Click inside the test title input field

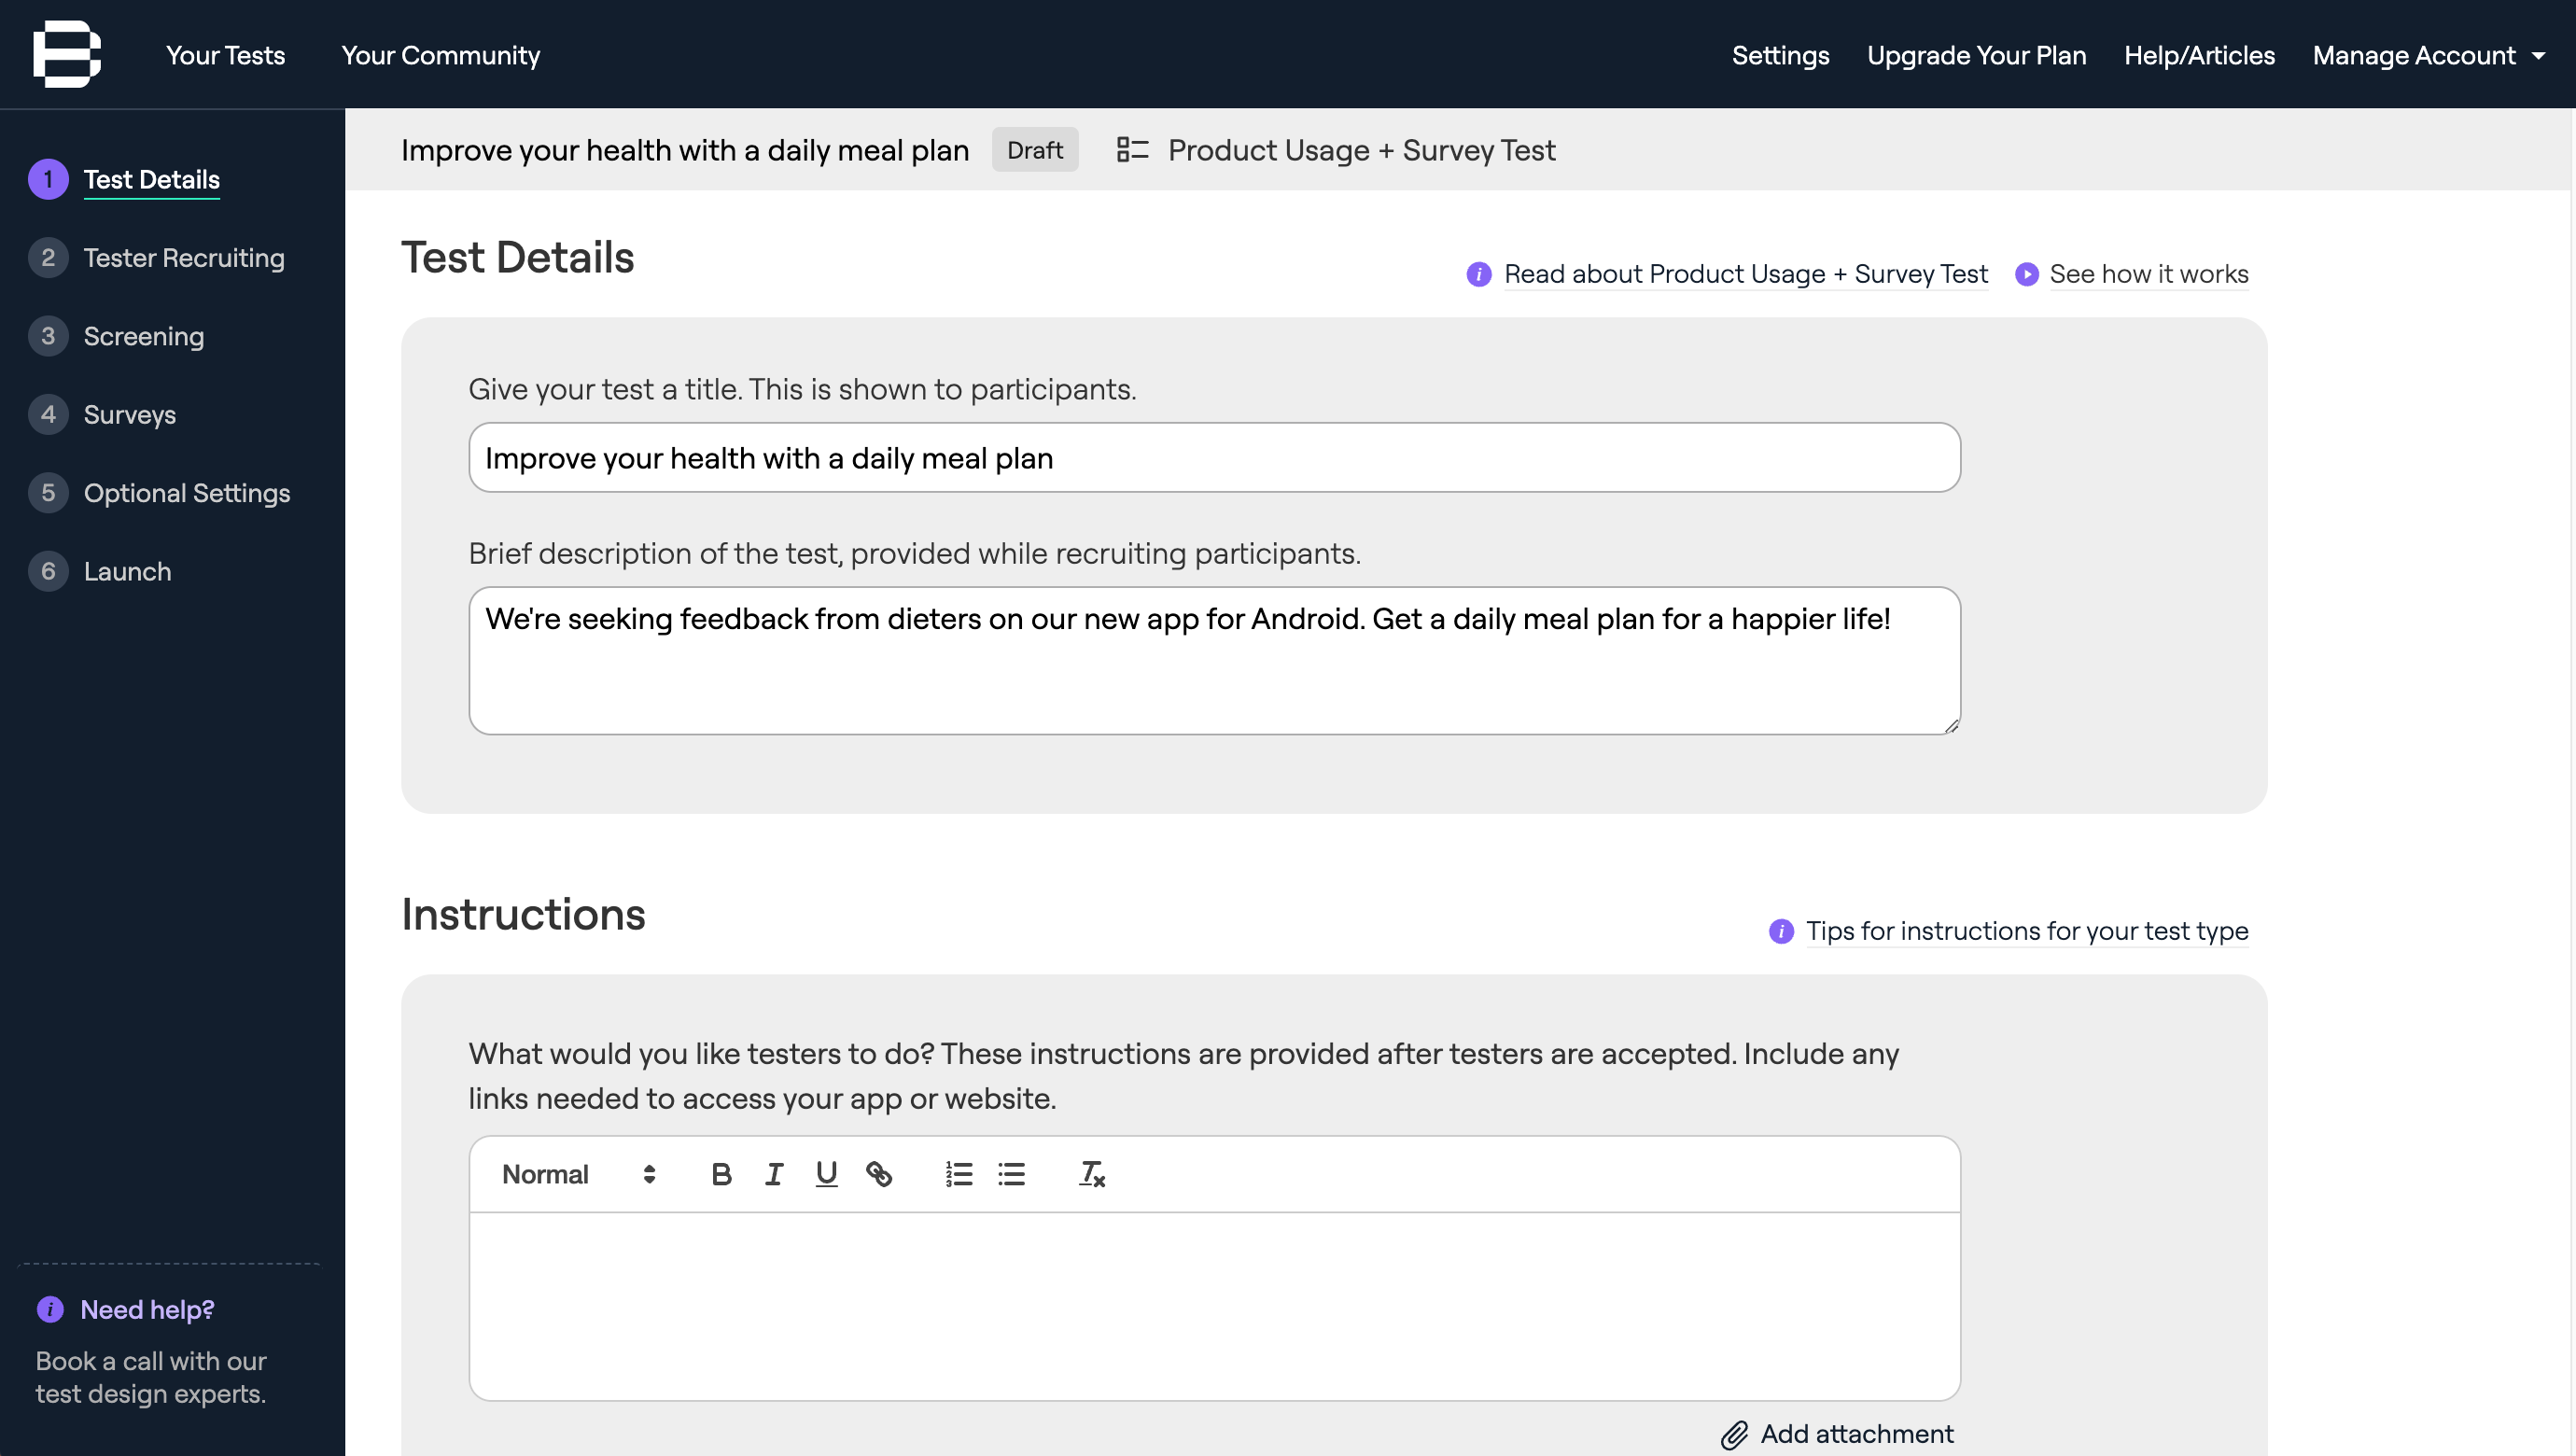(1213, 458)
